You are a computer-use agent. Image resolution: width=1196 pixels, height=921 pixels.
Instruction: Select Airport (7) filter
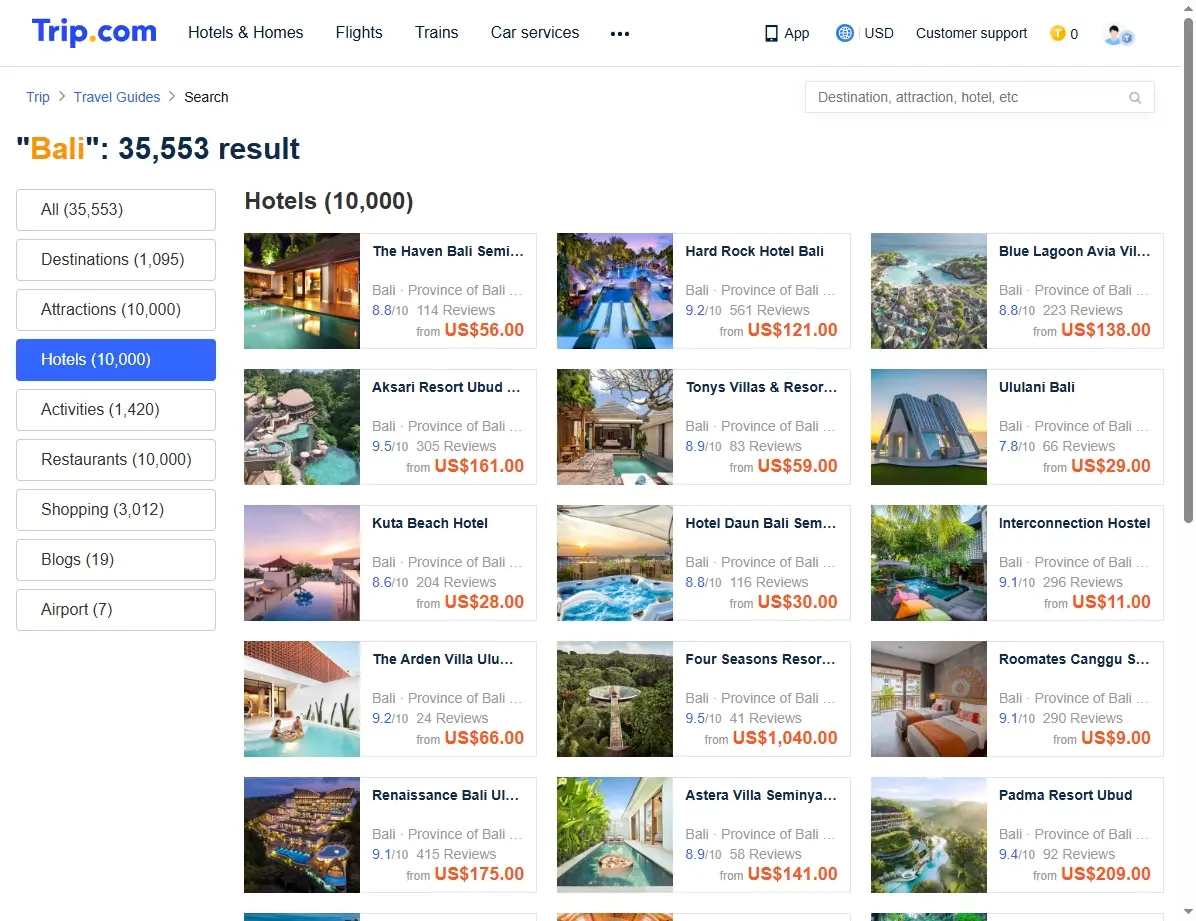click(116, 610)
